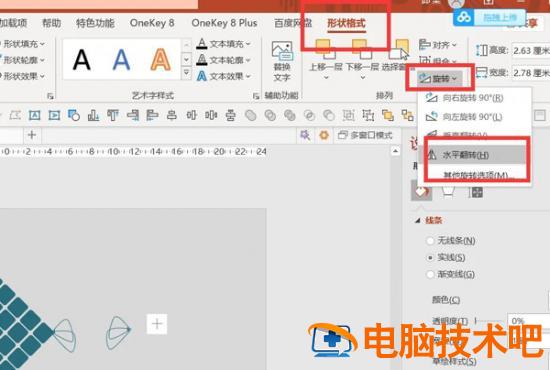The width and height of the screenshot is (550, 370).
Task: Switch to the 特色功能 tab
Action: (95, 23)
